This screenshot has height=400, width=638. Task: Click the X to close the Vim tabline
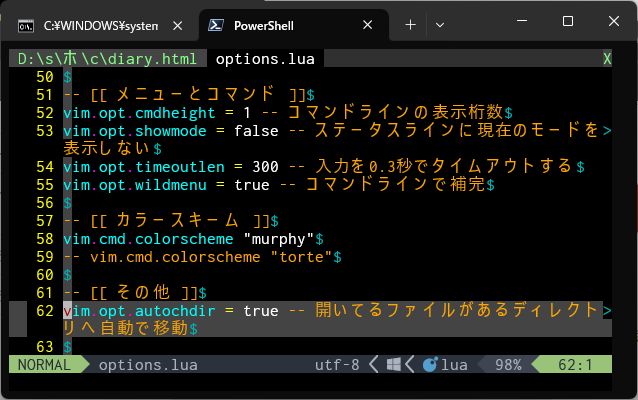click(606, 59)
